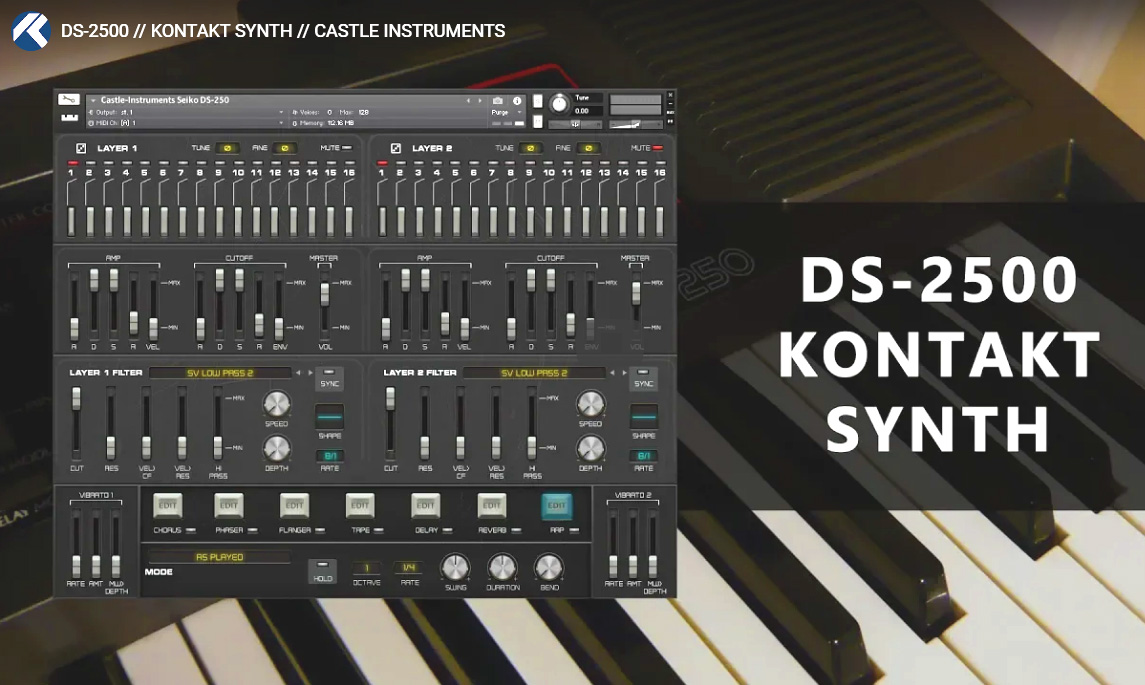
Task: Click the EDIT button above REVERB
Action: 491,505
